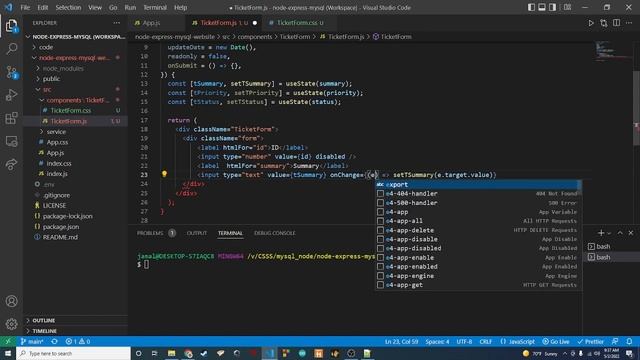
Task: Open the Manage gear icon
Action: 11,324
